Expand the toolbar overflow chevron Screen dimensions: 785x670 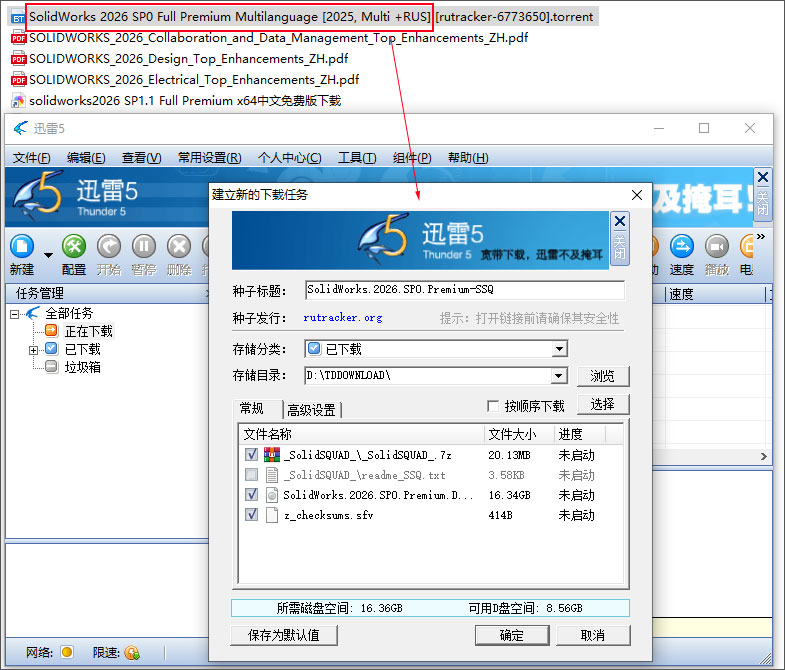click(x=761, y=236)
